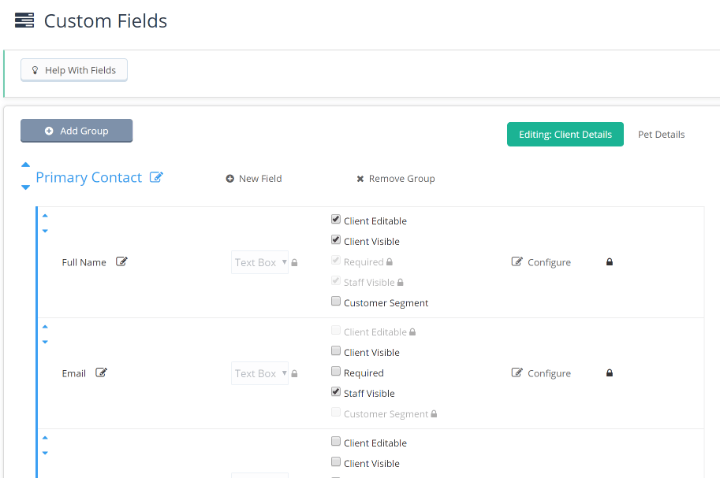720x478 pixels.
Task: Toggle Full Name Customer Segment checkbox
Action: tap(336, 301)
